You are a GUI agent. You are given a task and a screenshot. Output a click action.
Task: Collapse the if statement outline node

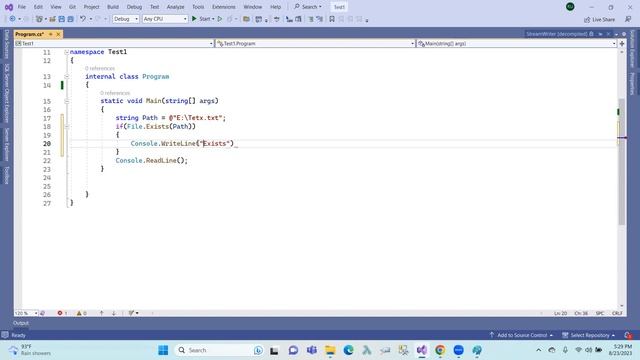(x=67, y=127)
